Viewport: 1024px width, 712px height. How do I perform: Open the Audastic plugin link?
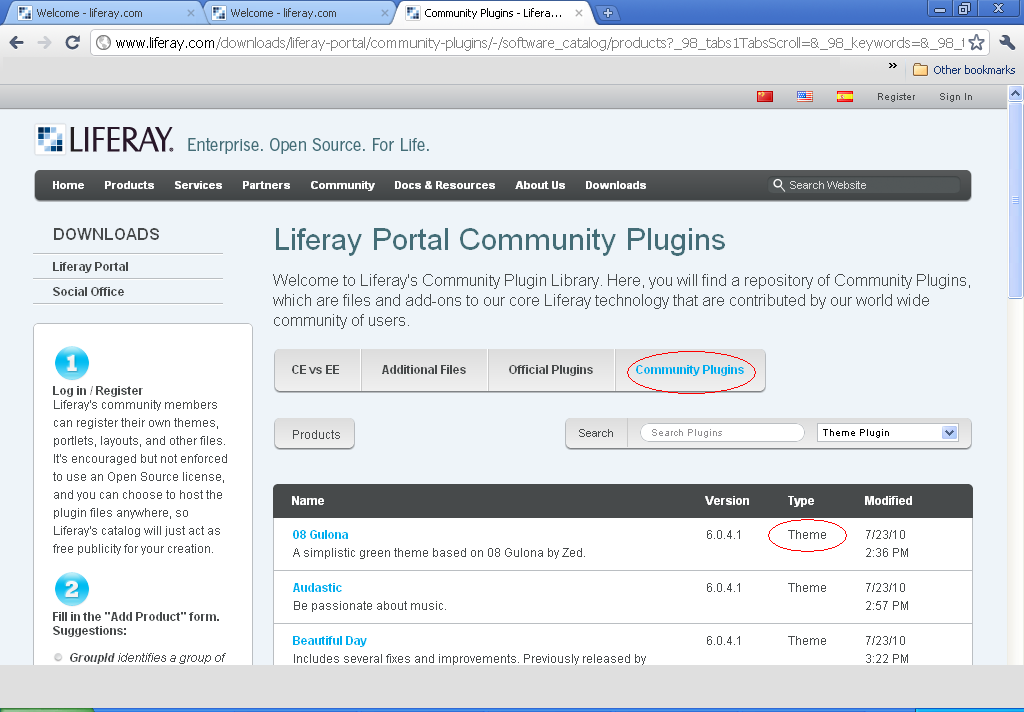(x=317, y=587)
